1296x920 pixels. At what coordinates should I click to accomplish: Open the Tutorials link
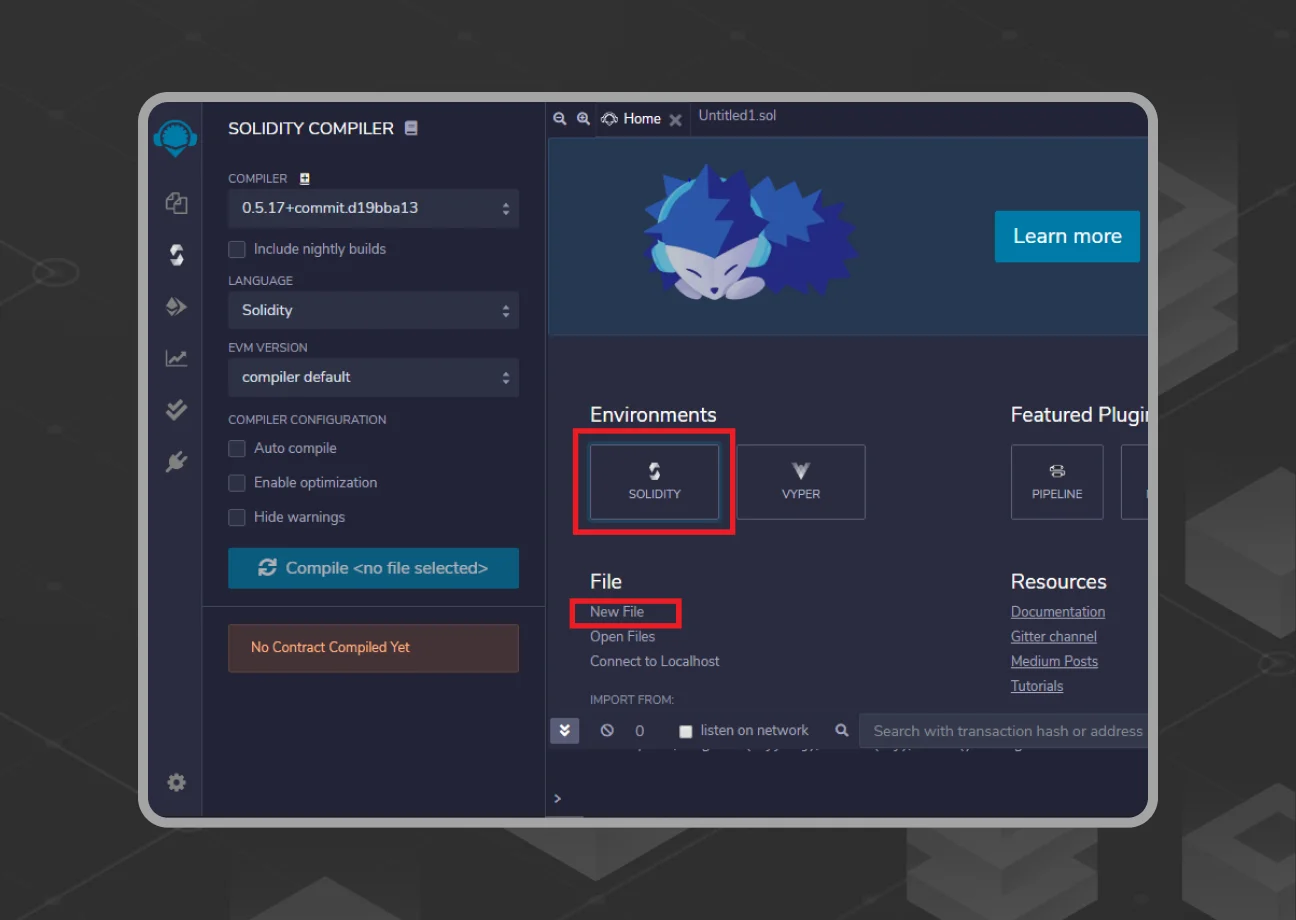click(1037, 686)
